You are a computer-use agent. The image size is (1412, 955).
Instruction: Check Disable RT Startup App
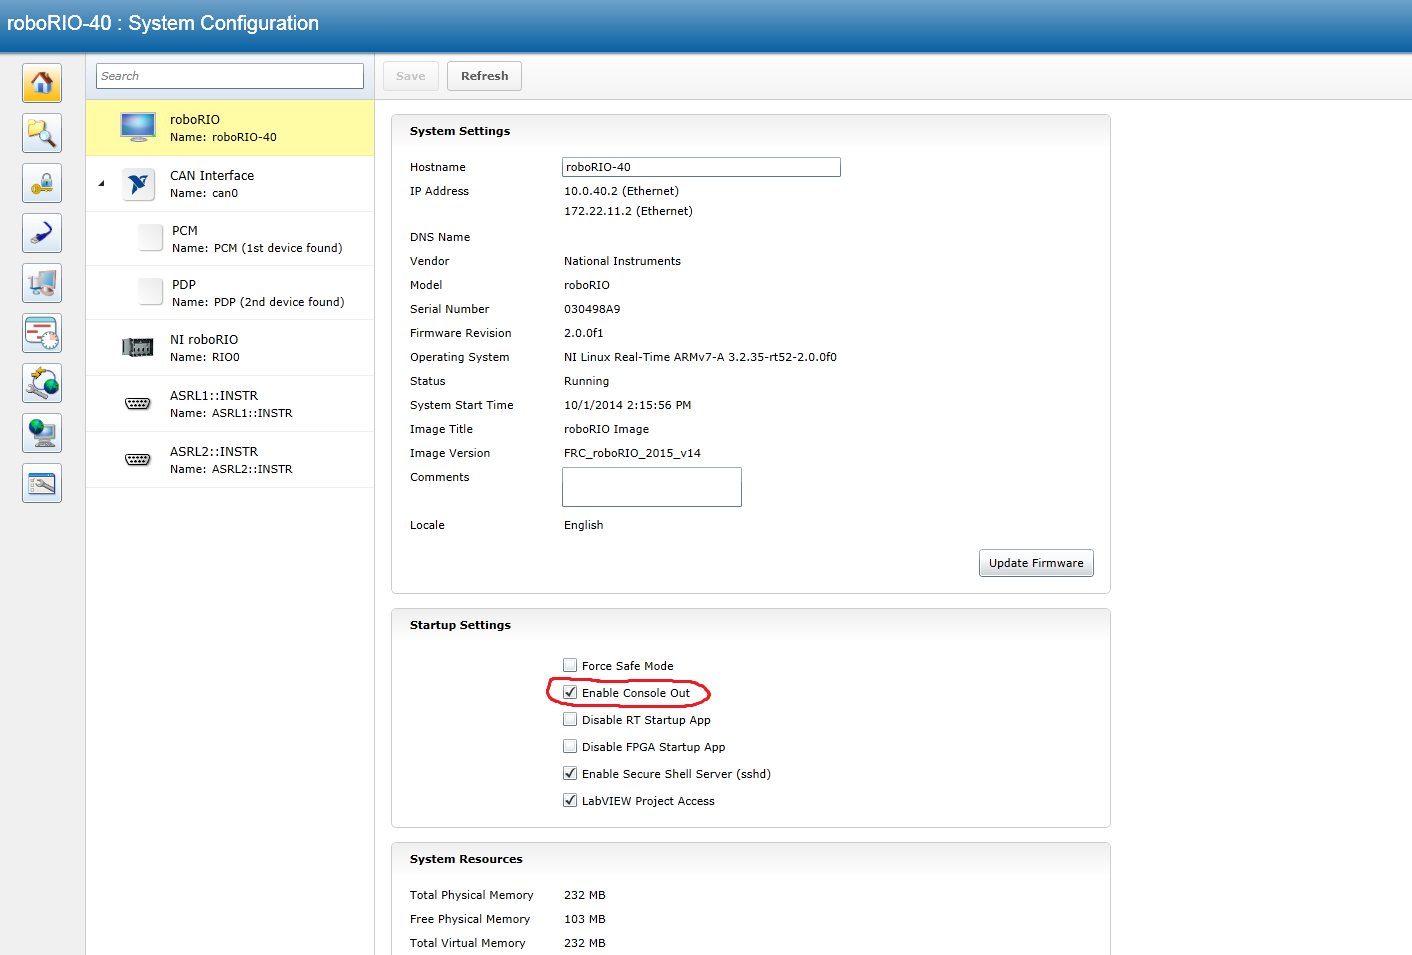(x=570, y=719)
